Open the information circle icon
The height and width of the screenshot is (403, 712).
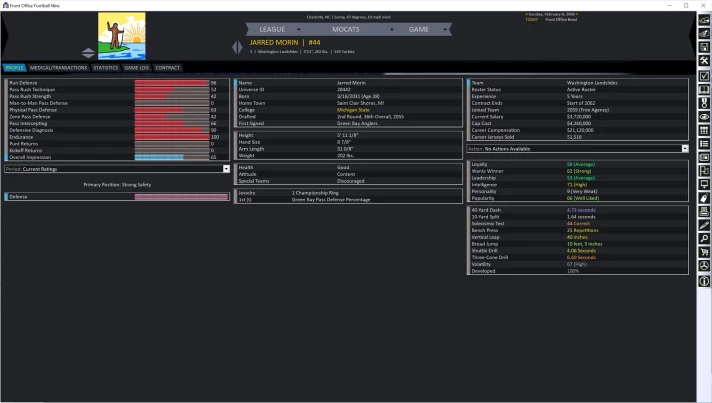pyautogui.click(x=704, y=281)
